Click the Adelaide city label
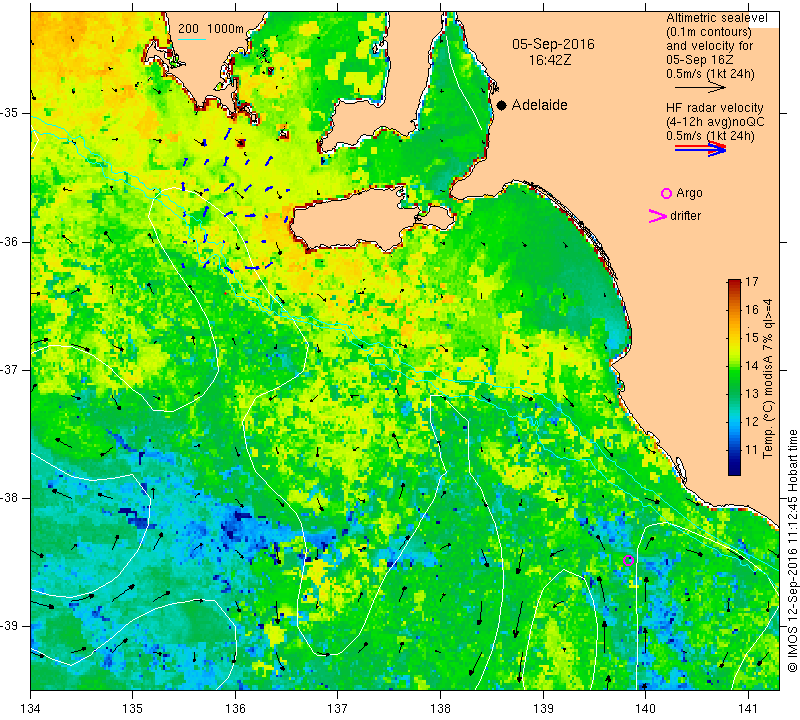The width and height of the screenshot is (800, 720). tap(539, 105)
